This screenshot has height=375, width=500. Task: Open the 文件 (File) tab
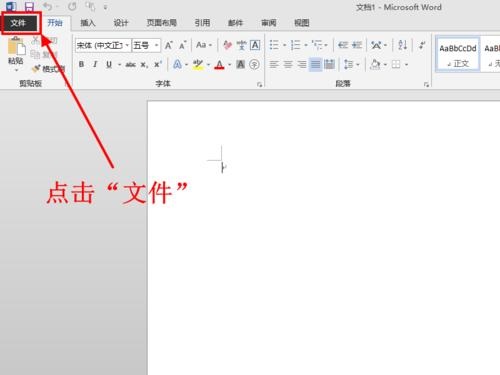pos(19,23)
